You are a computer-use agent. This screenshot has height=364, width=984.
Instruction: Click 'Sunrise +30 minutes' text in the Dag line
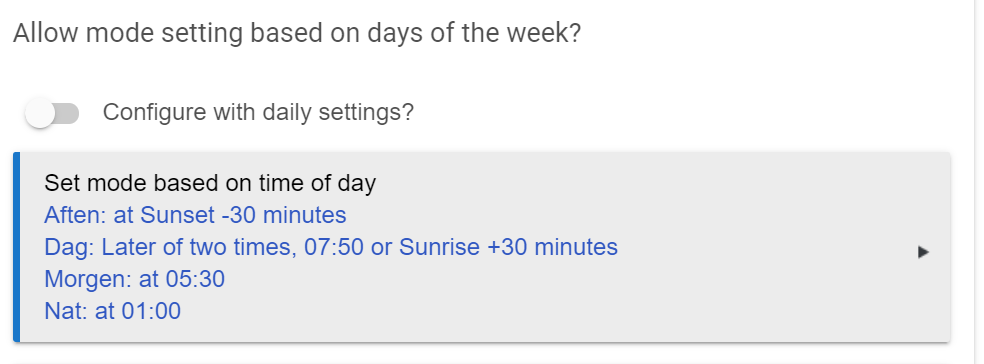coord(508,247)
